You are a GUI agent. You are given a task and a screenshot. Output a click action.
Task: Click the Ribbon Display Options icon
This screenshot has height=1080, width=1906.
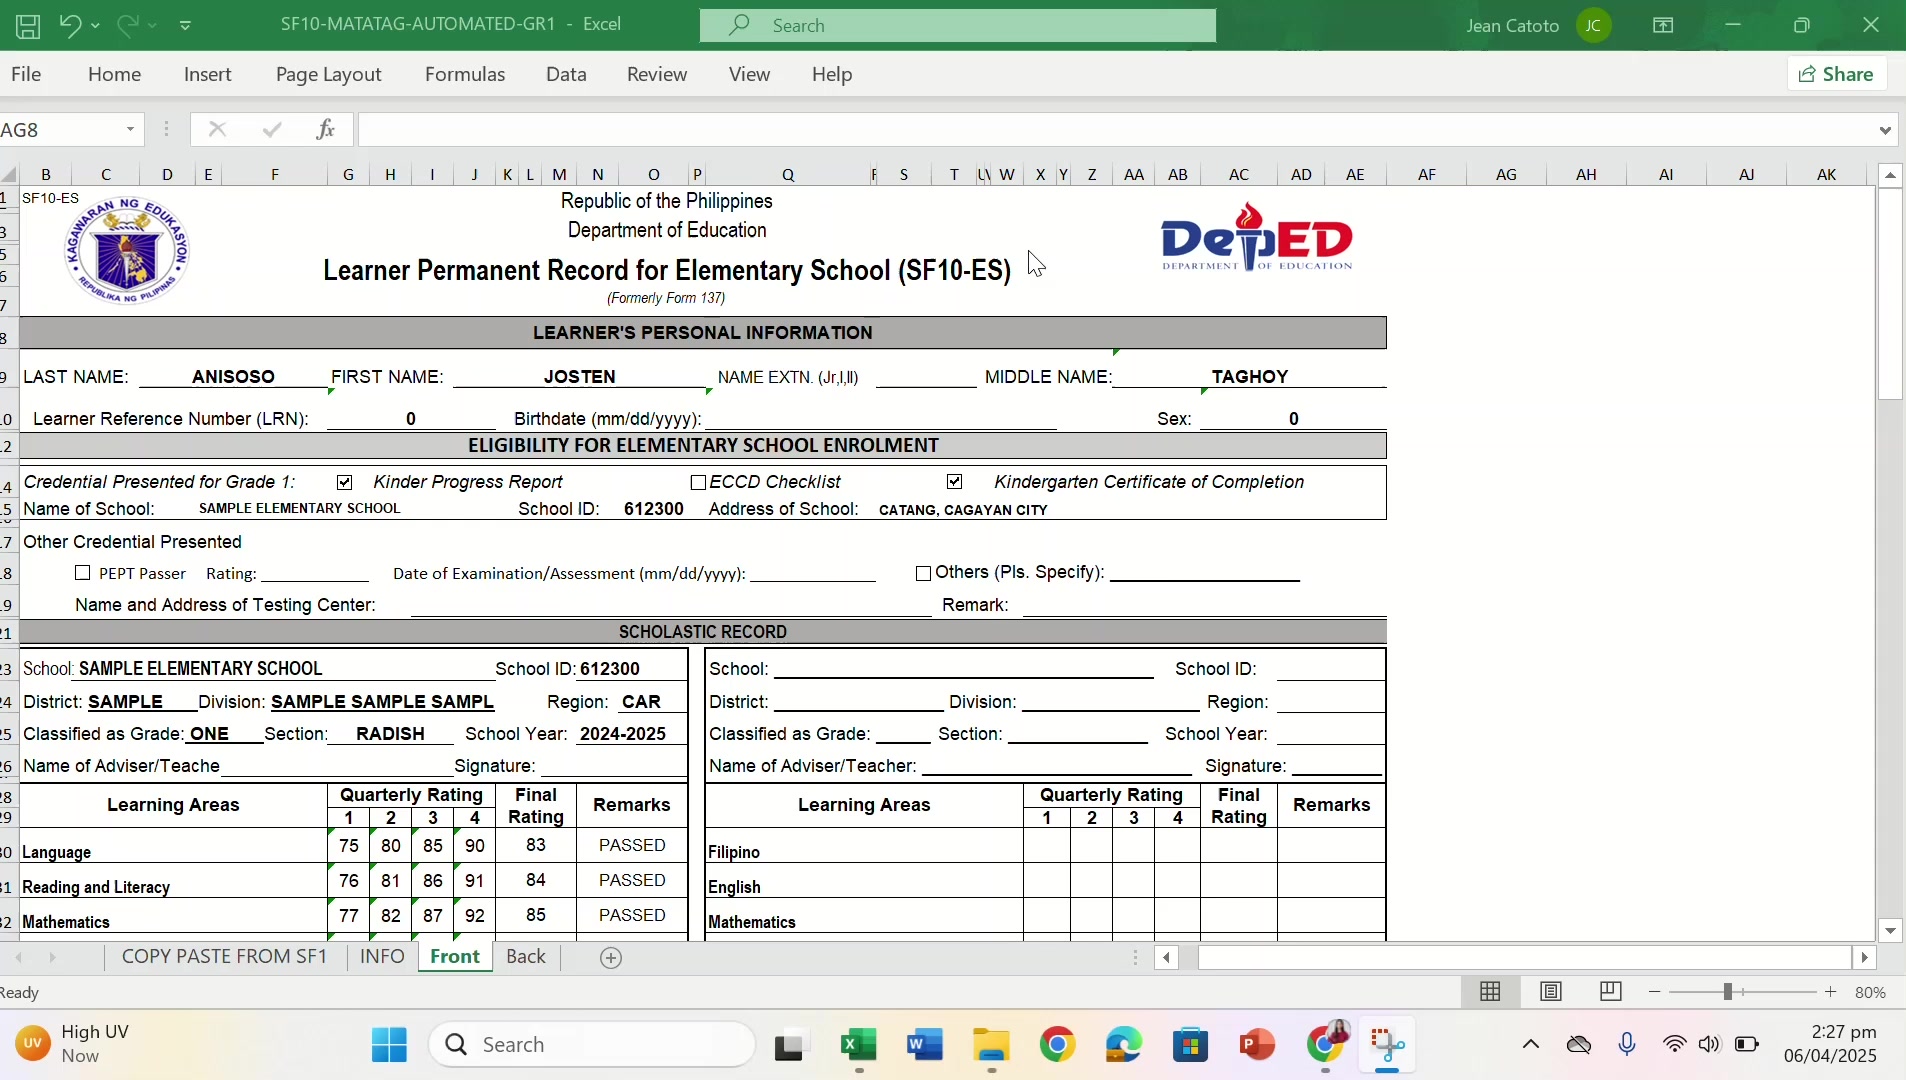(x=1663, y=25)
